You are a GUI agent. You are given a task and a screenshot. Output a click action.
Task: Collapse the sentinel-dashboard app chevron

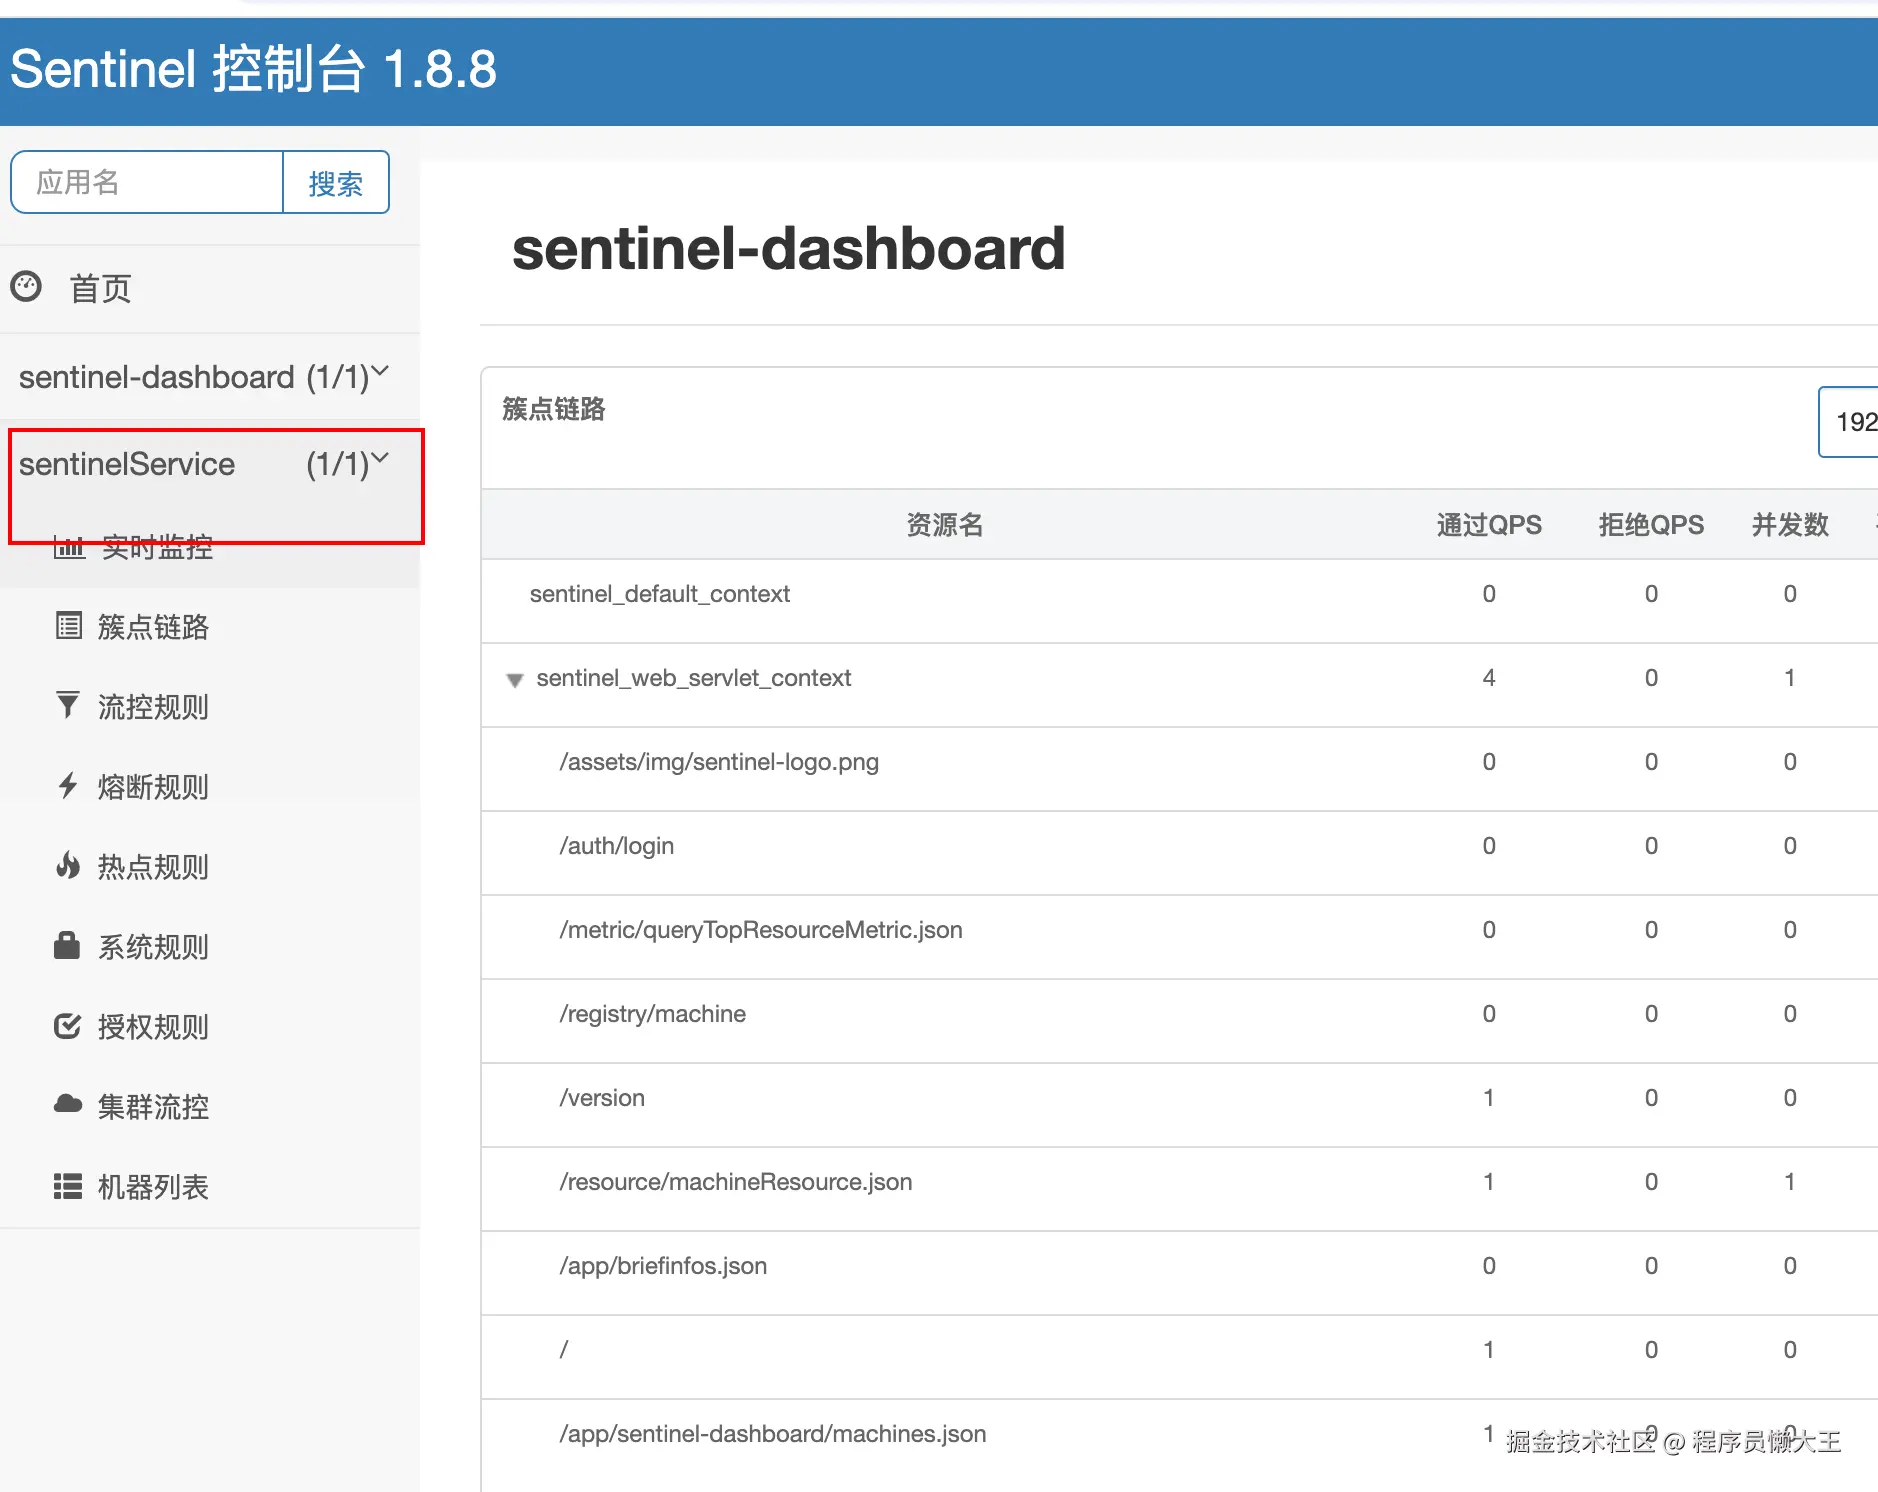[380, 372]
